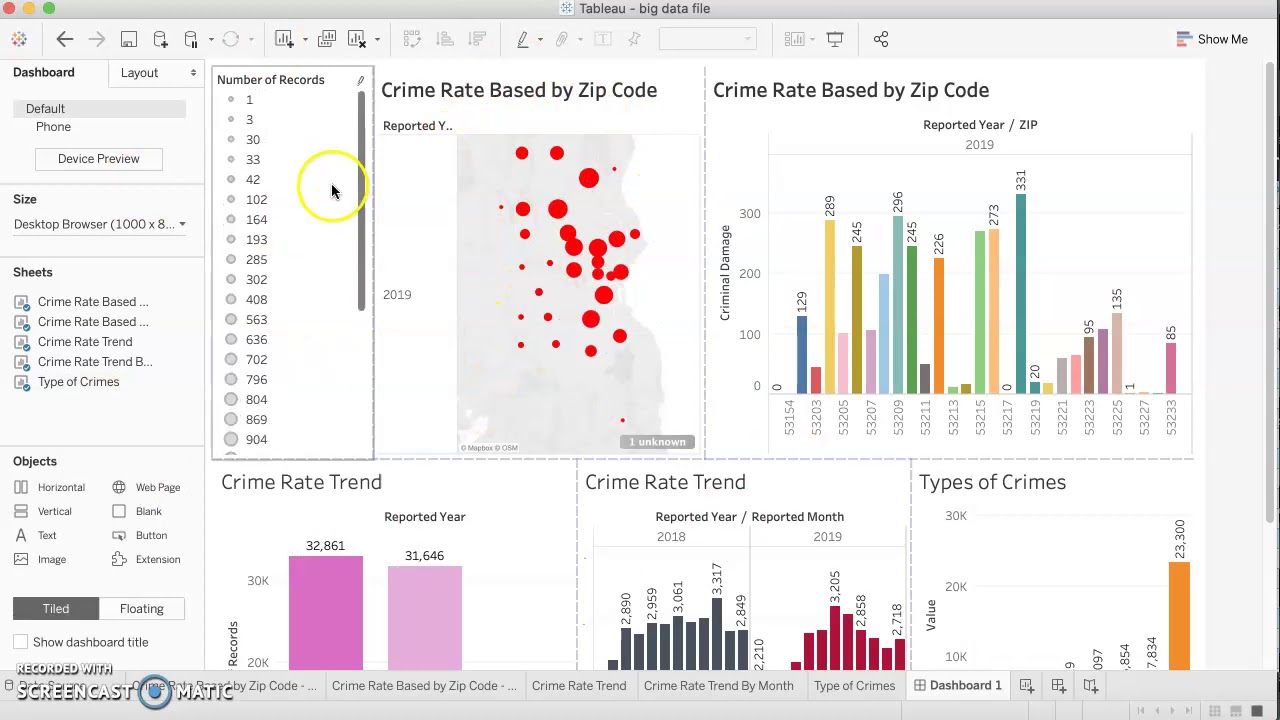Open the Type of Crimes sheet tab
1280x720 pixels.
coord(854,686)
